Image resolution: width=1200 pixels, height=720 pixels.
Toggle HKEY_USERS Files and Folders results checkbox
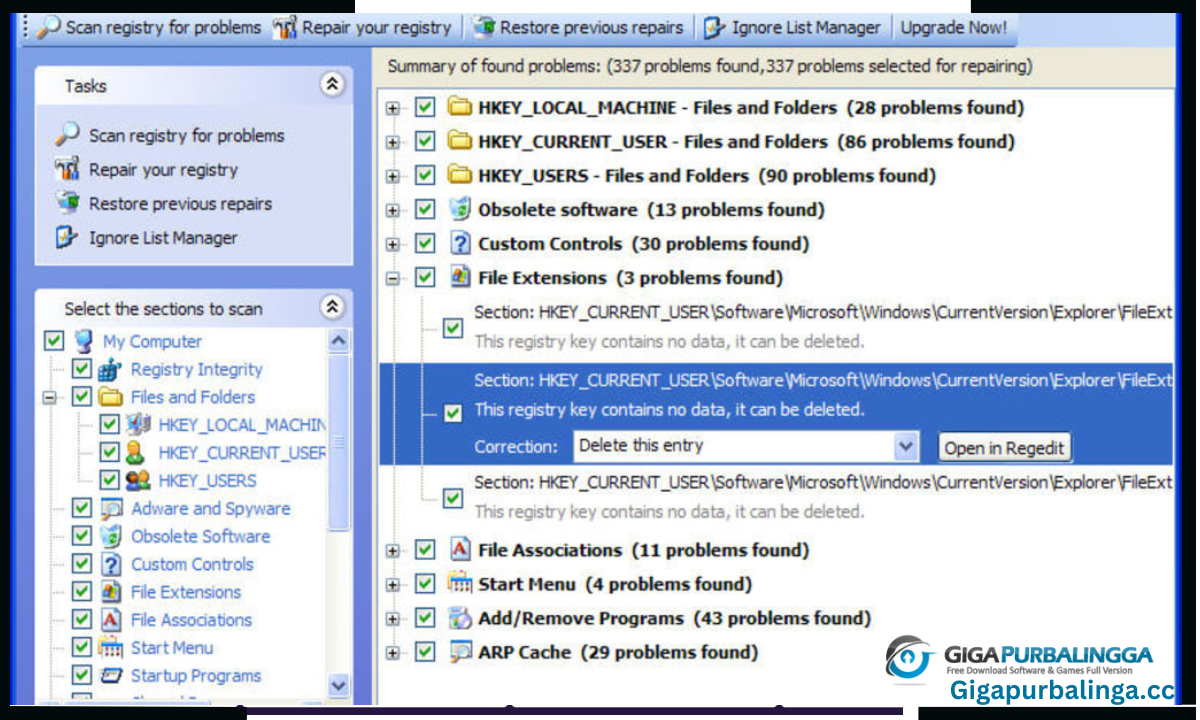(425, 175)
